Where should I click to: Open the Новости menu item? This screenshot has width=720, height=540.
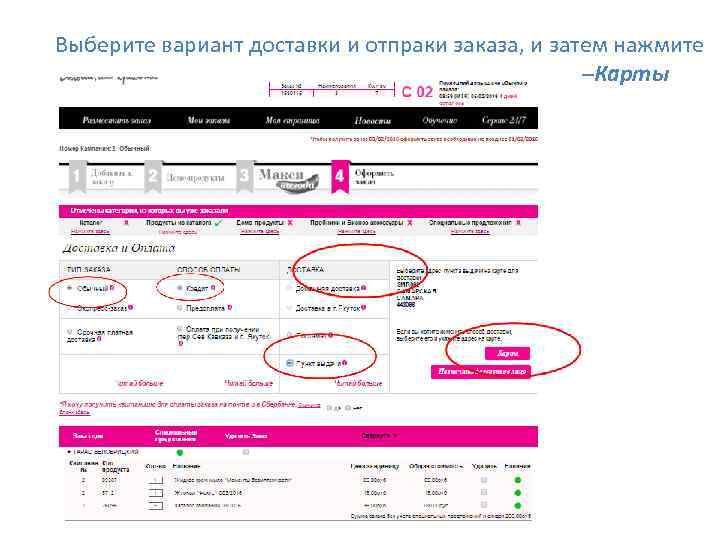pos(372,120)
